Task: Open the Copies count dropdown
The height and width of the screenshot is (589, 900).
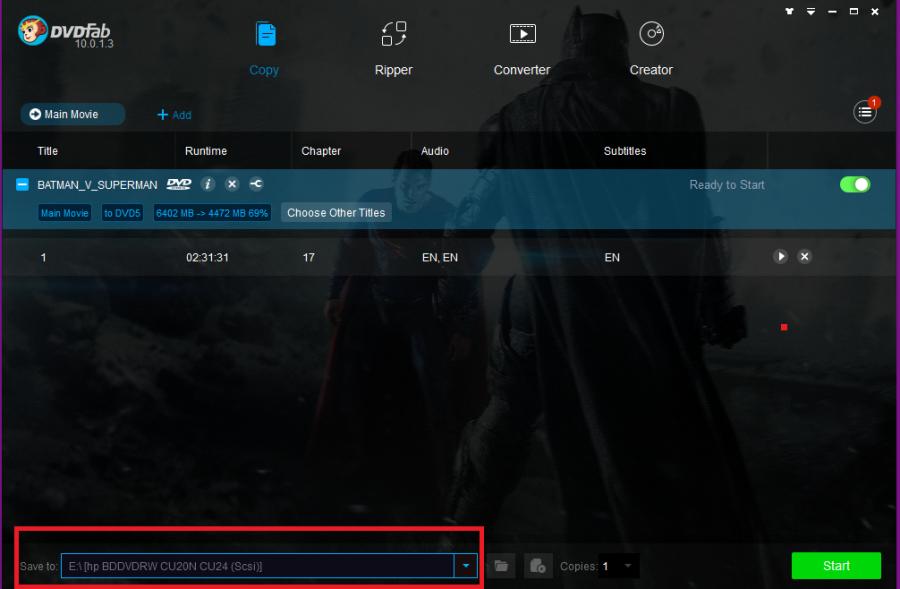Action: (628, 566)
